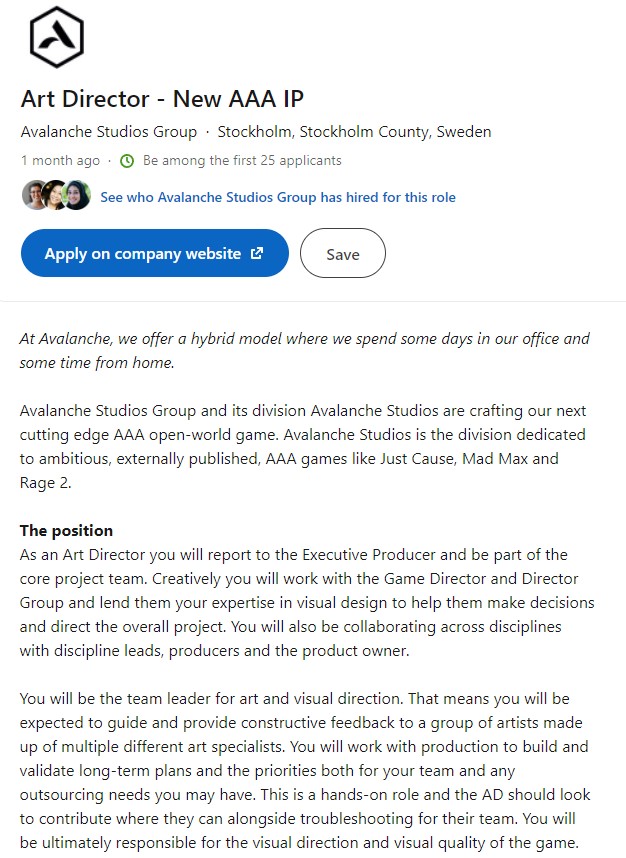
Task: Click the Art Director - New AAA IP title
Action: (x=162, y=99)
